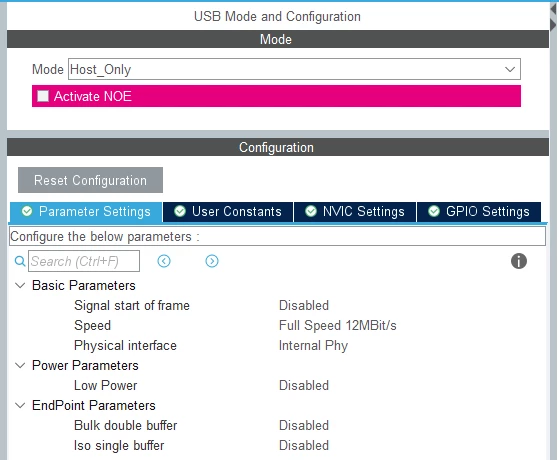This screenshot has height=460, width=559.
Task: Click the Iso single buffer Disabled value
Action: (304, 445)
